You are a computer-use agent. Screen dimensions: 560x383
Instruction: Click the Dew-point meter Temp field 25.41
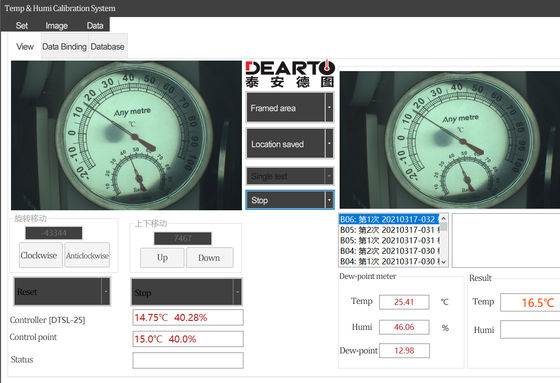click(404, 302)
